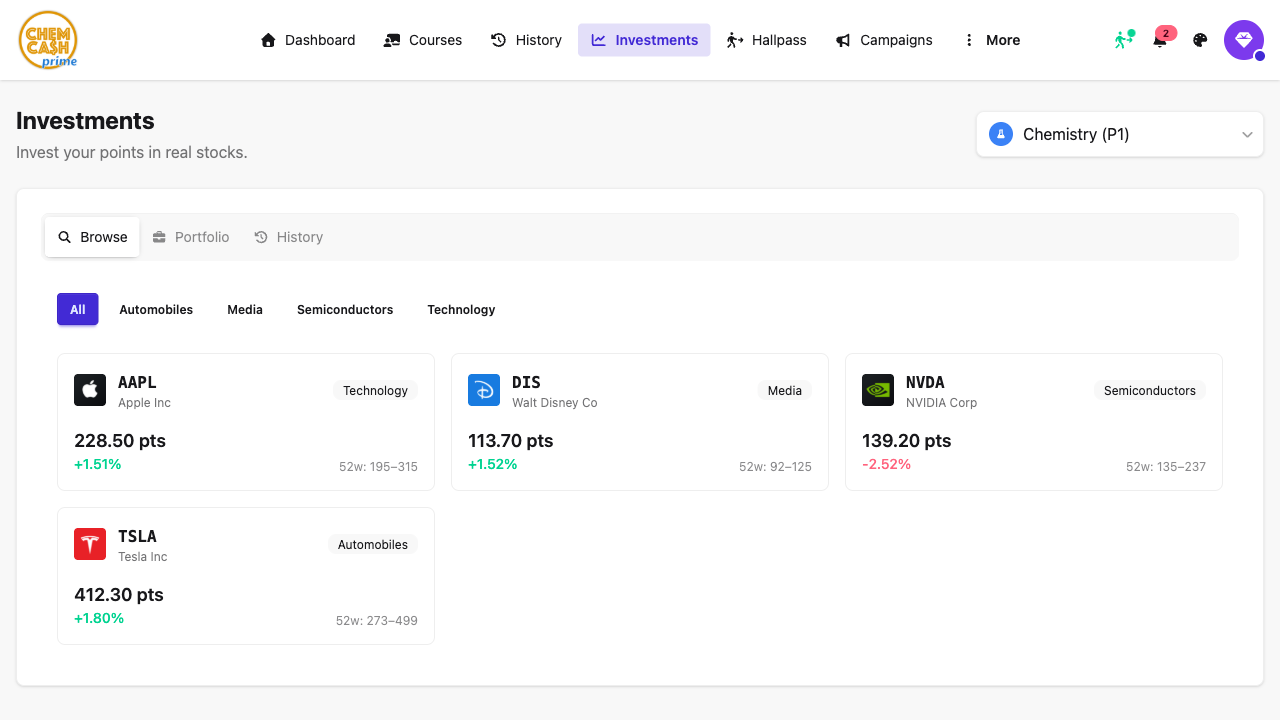Click the +1.80% change value
1280x720 pixels.
point(99,618)
